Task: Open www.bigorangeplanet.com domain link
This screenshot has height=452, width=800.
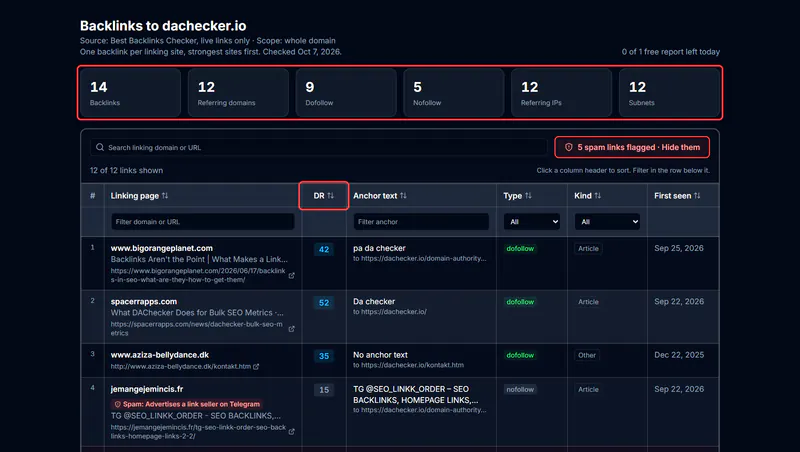Action: 162,248
